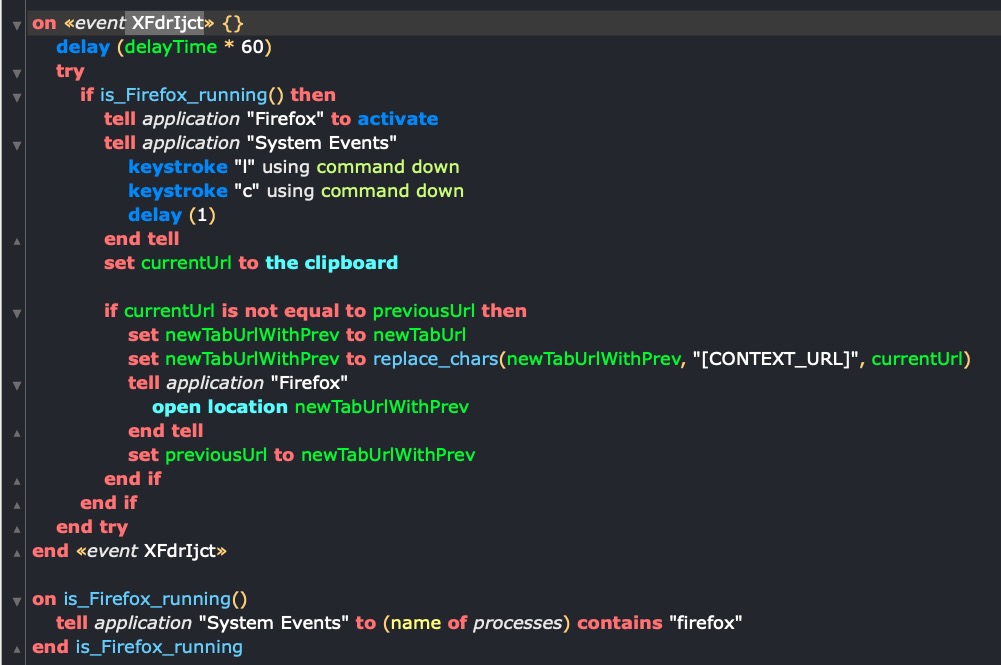Click the replace_chars function call
Viewport: 1001px width, 665px height.
pyautogui.click(x=436, y=359)
